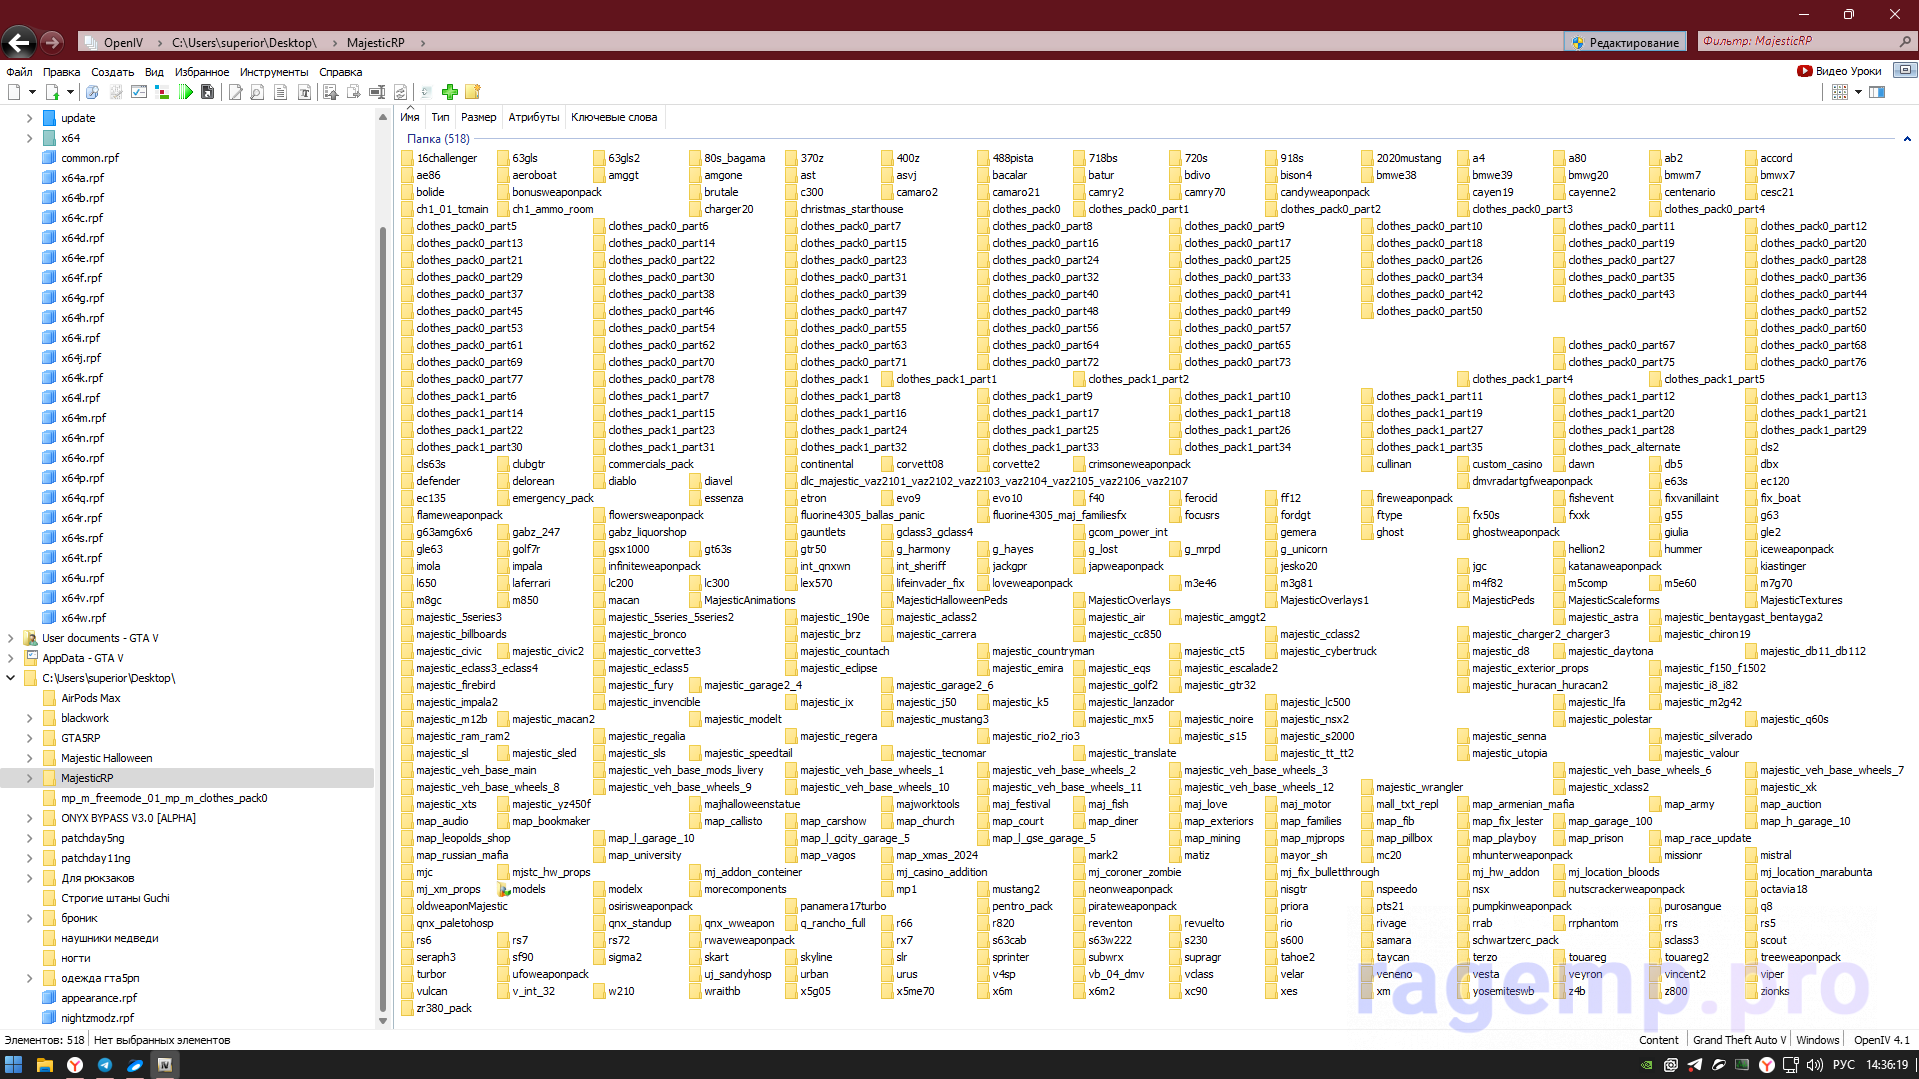This screenshot has width=1919, height=1079.
Task: Open the view mode dropdown arrow
Action: coord(1858,92)
